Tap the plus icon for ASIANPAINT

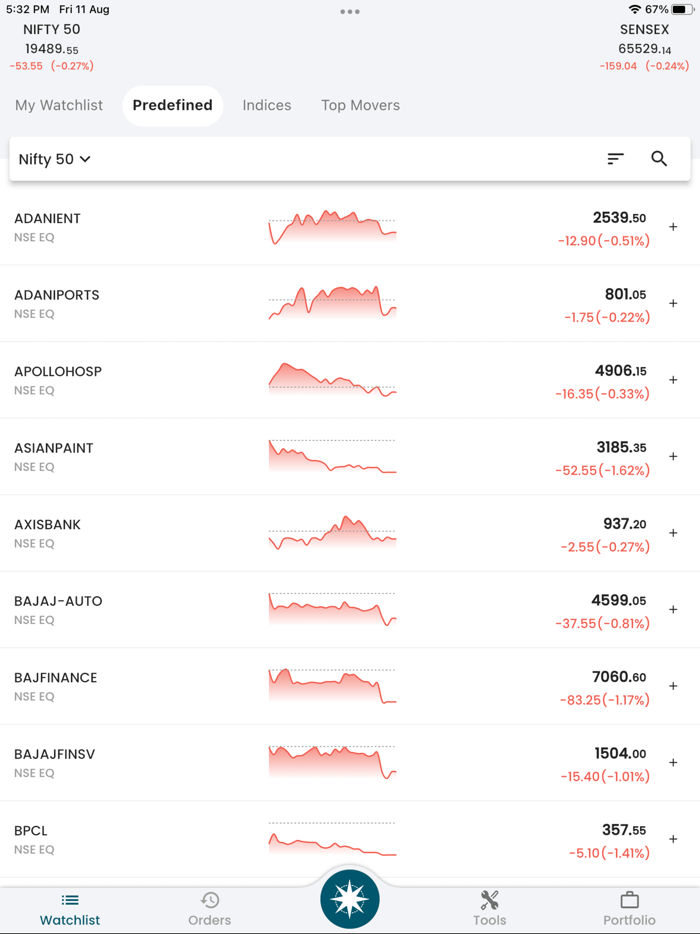pos(673,456)
